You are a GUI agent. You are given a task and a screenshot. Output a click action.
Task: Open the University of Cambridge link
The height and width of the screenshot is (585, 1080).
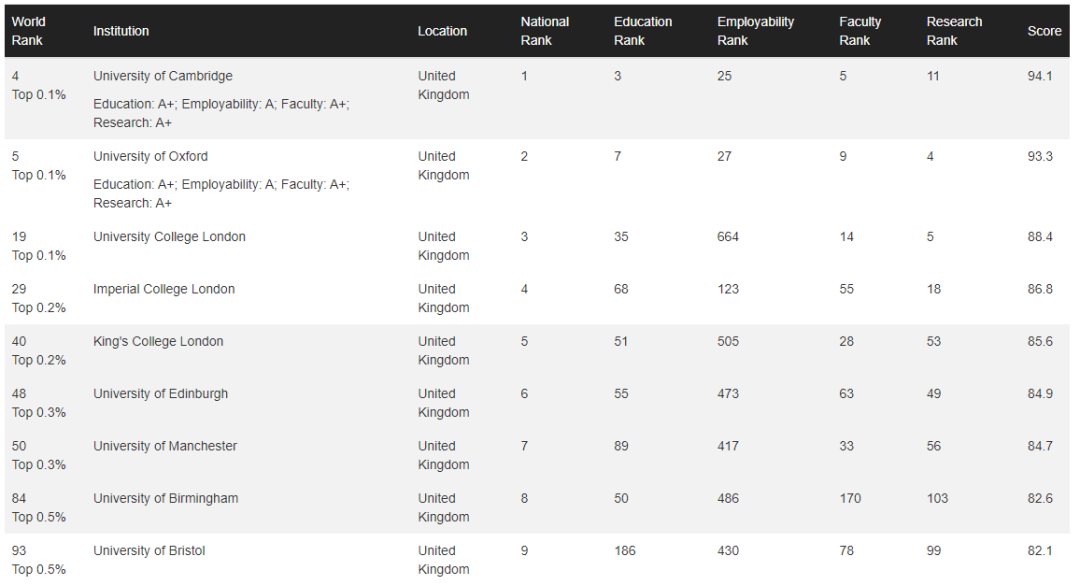coord(162,76)
